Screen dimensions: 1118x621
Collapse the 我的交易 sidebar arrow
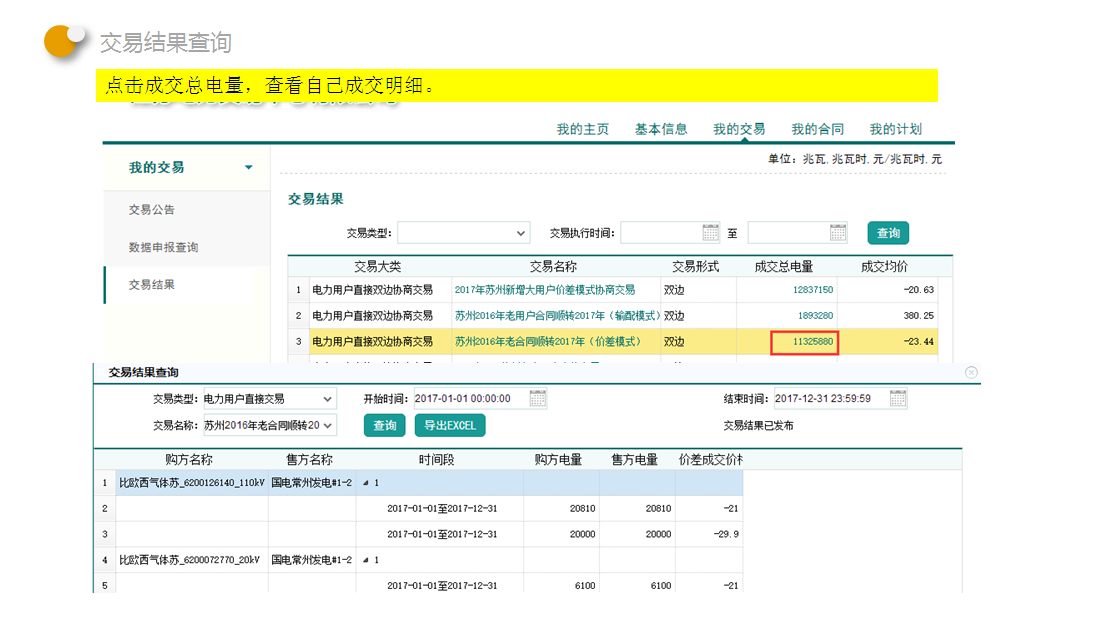click(249, 168)
